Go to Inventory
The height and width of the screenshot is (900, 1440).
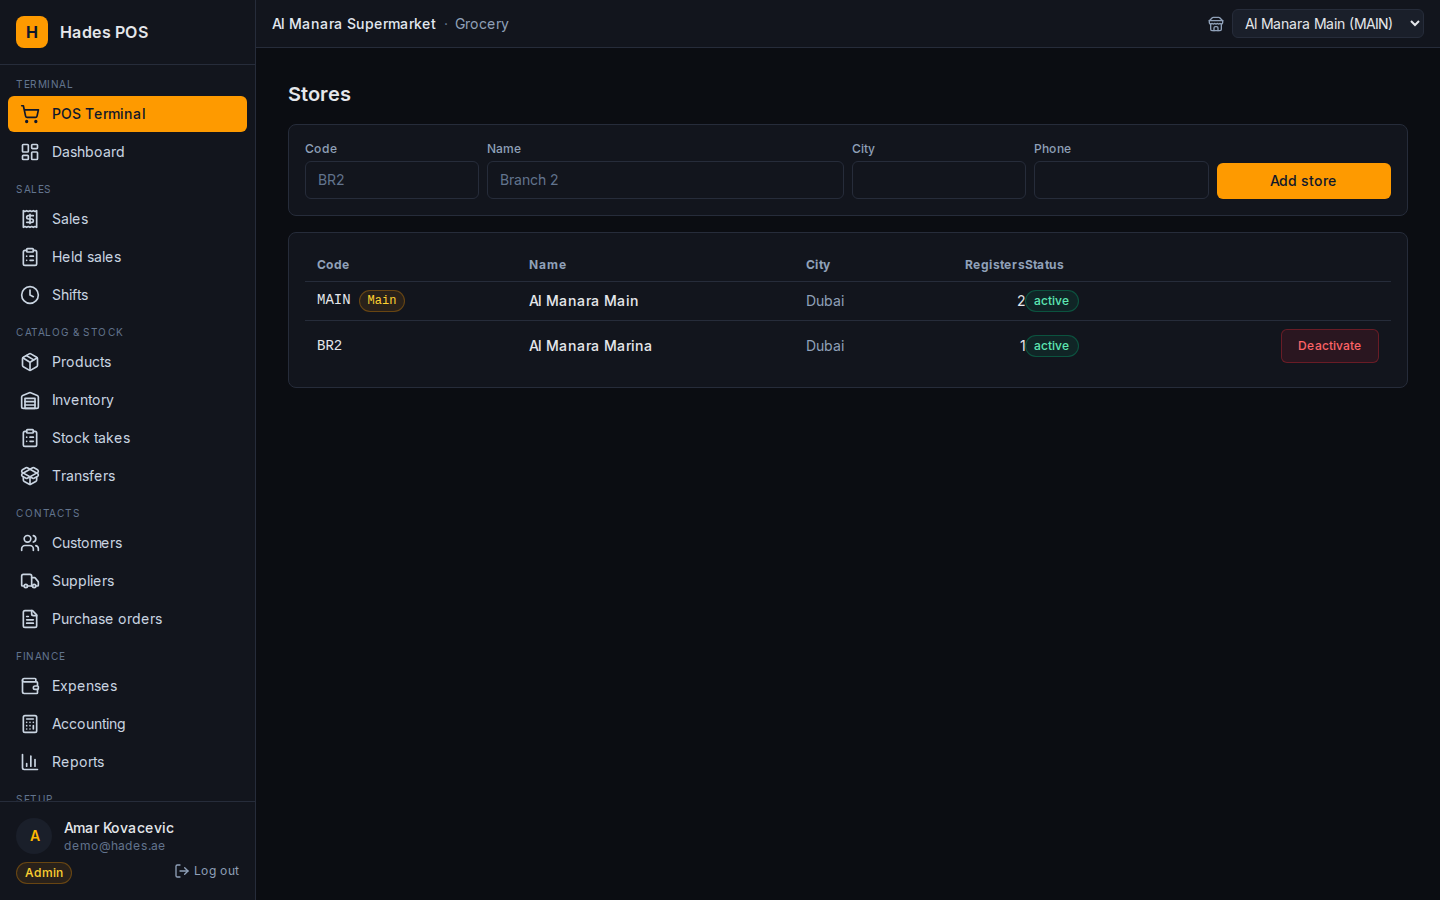click(x=127, y=400)
